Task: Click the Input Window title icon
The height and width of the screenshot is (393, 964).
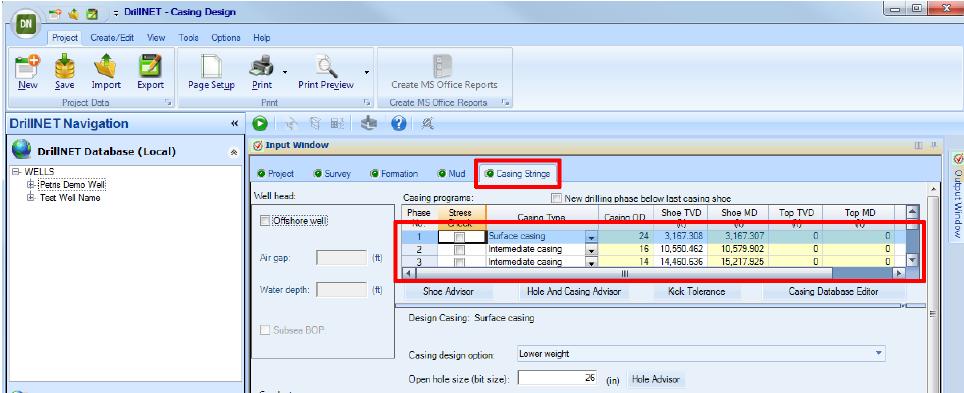Action: point(258,146)
